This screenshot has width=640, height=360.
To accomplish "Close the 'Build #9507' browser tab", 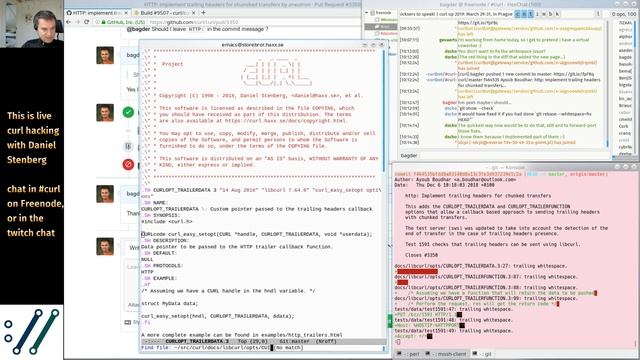I will 193,13.
